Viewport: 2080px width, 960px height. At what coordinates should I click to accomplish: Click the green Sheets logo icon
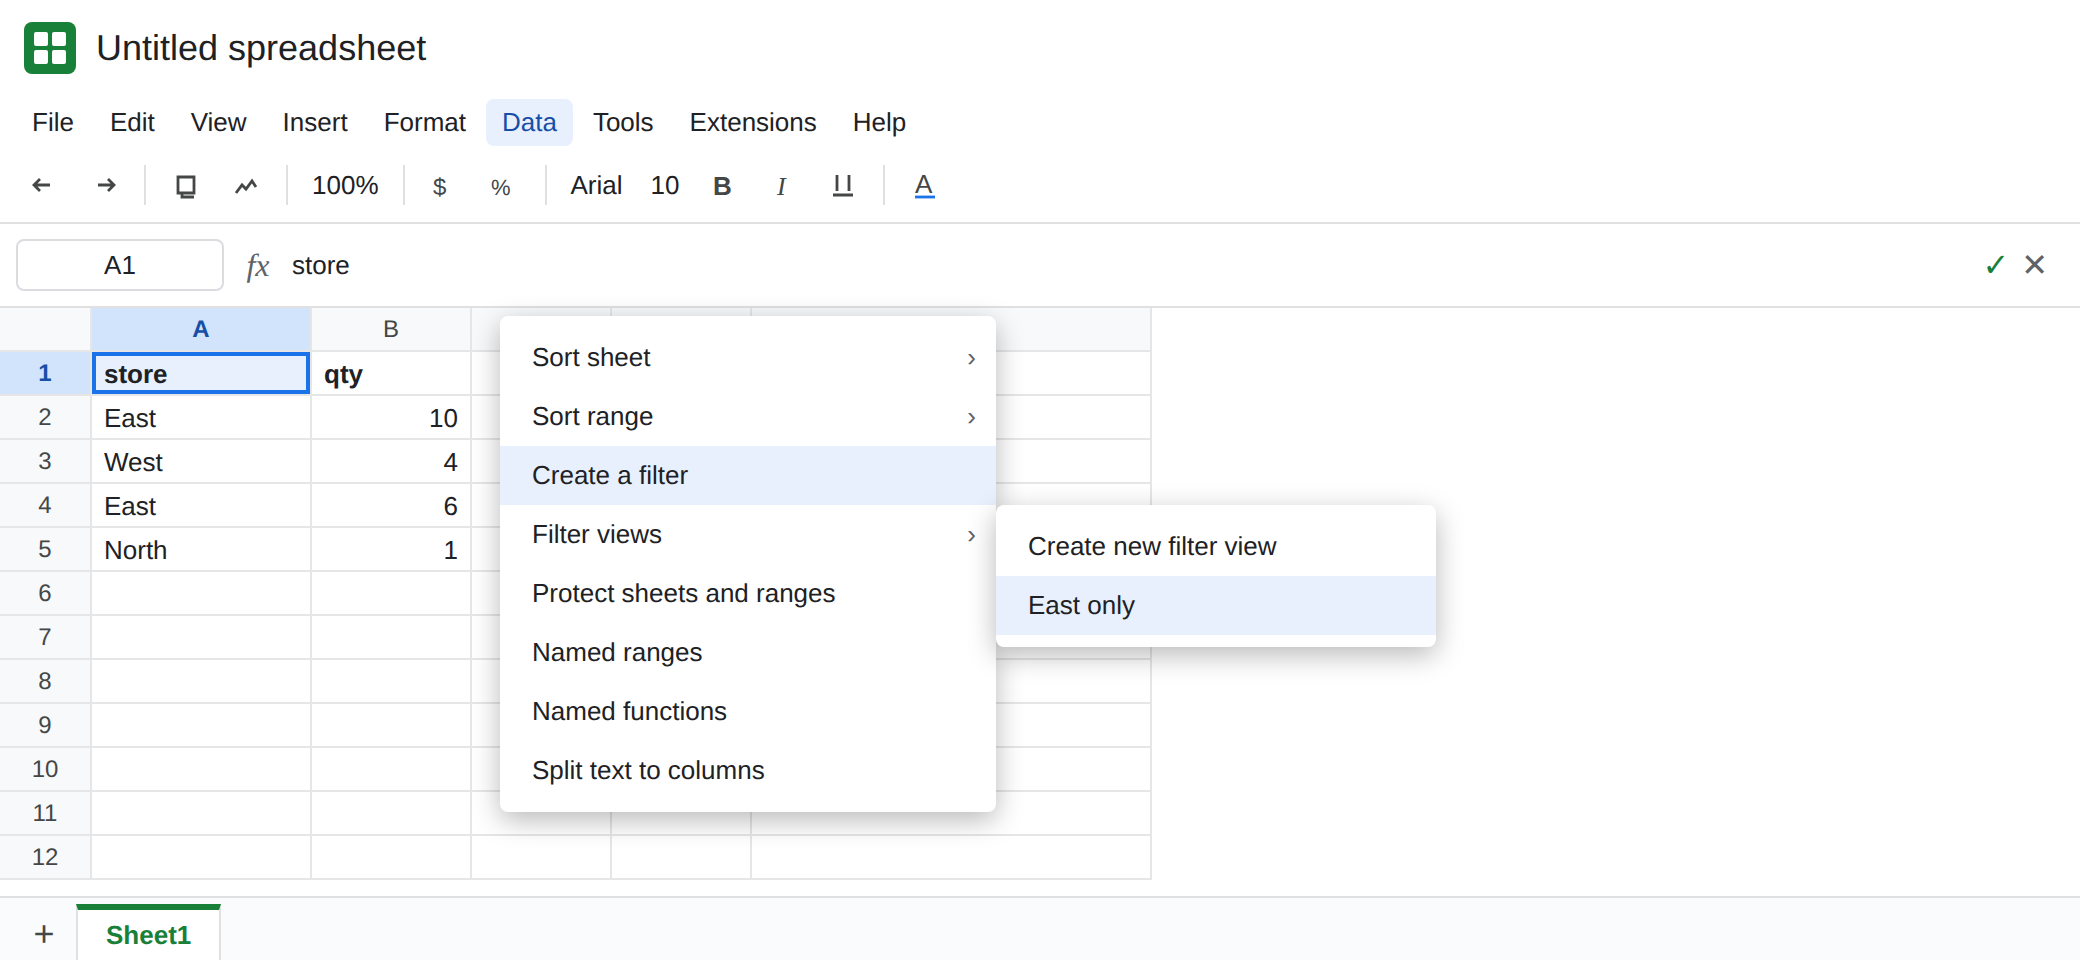coord(50,48)
